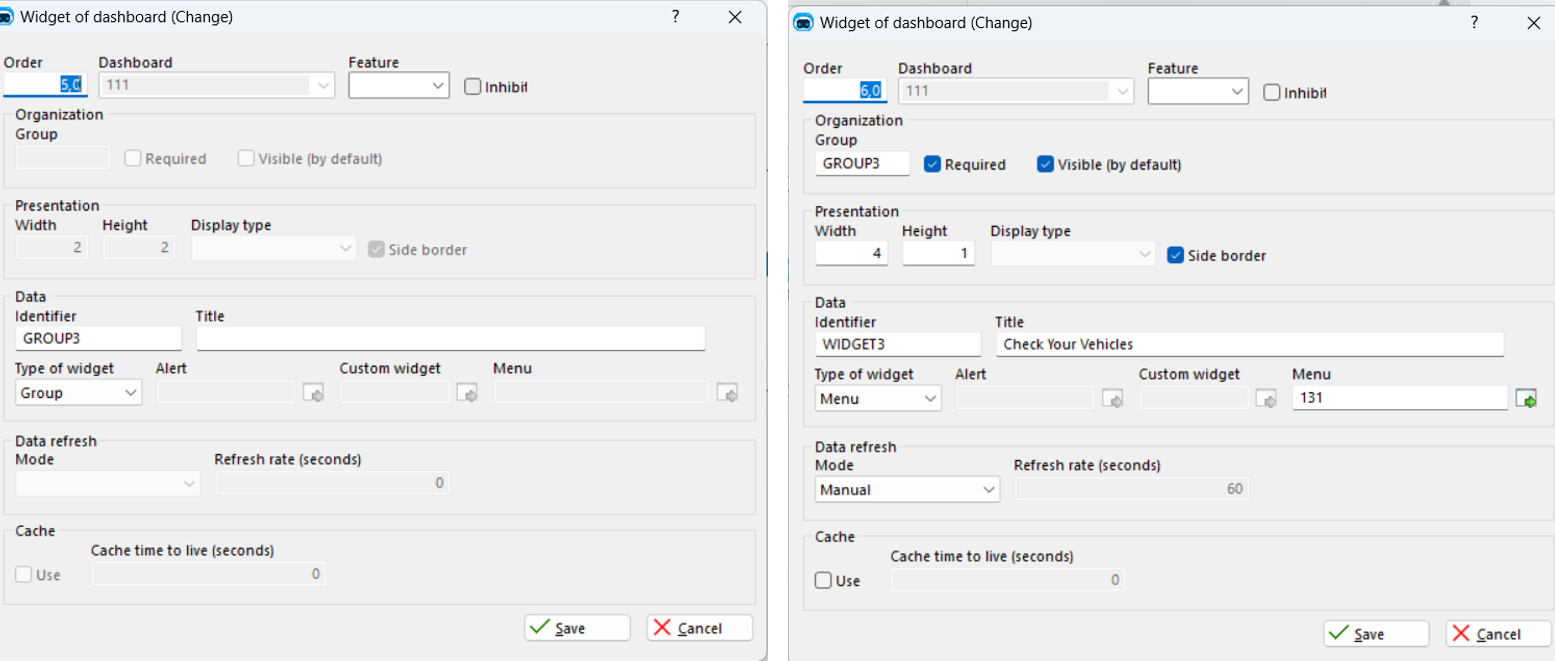Click Order field with value 5,0
The image size is (1555, 661).
(46, 86)
